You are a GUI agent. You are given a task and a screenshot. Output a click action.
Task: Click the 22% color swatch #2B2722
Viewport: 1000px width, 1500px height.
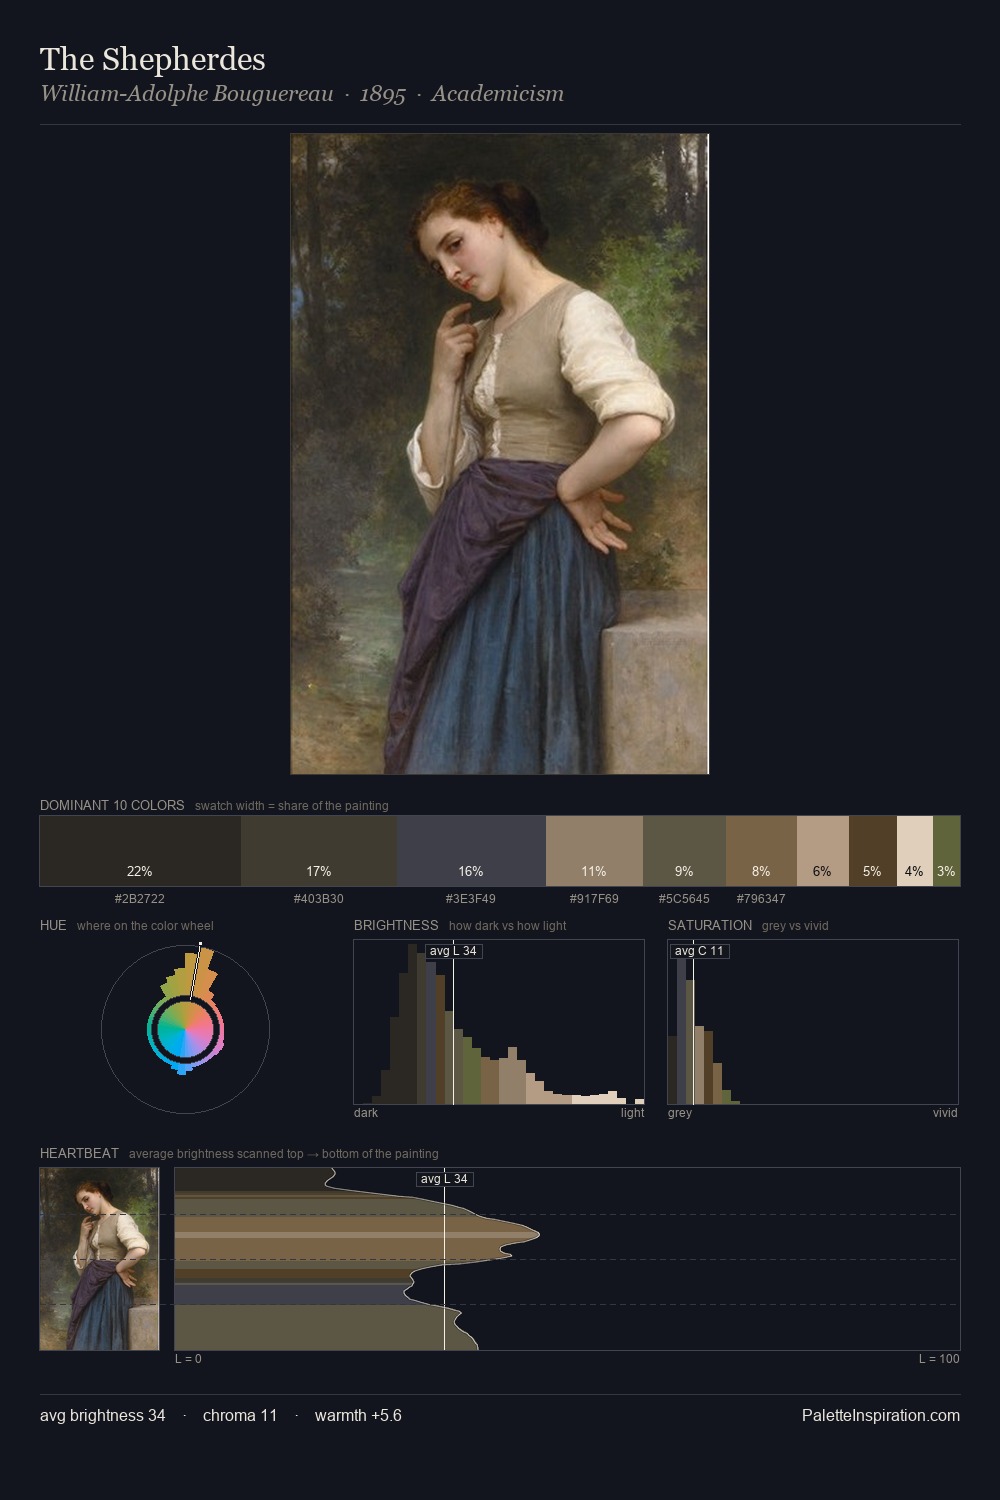click(140, 851)
